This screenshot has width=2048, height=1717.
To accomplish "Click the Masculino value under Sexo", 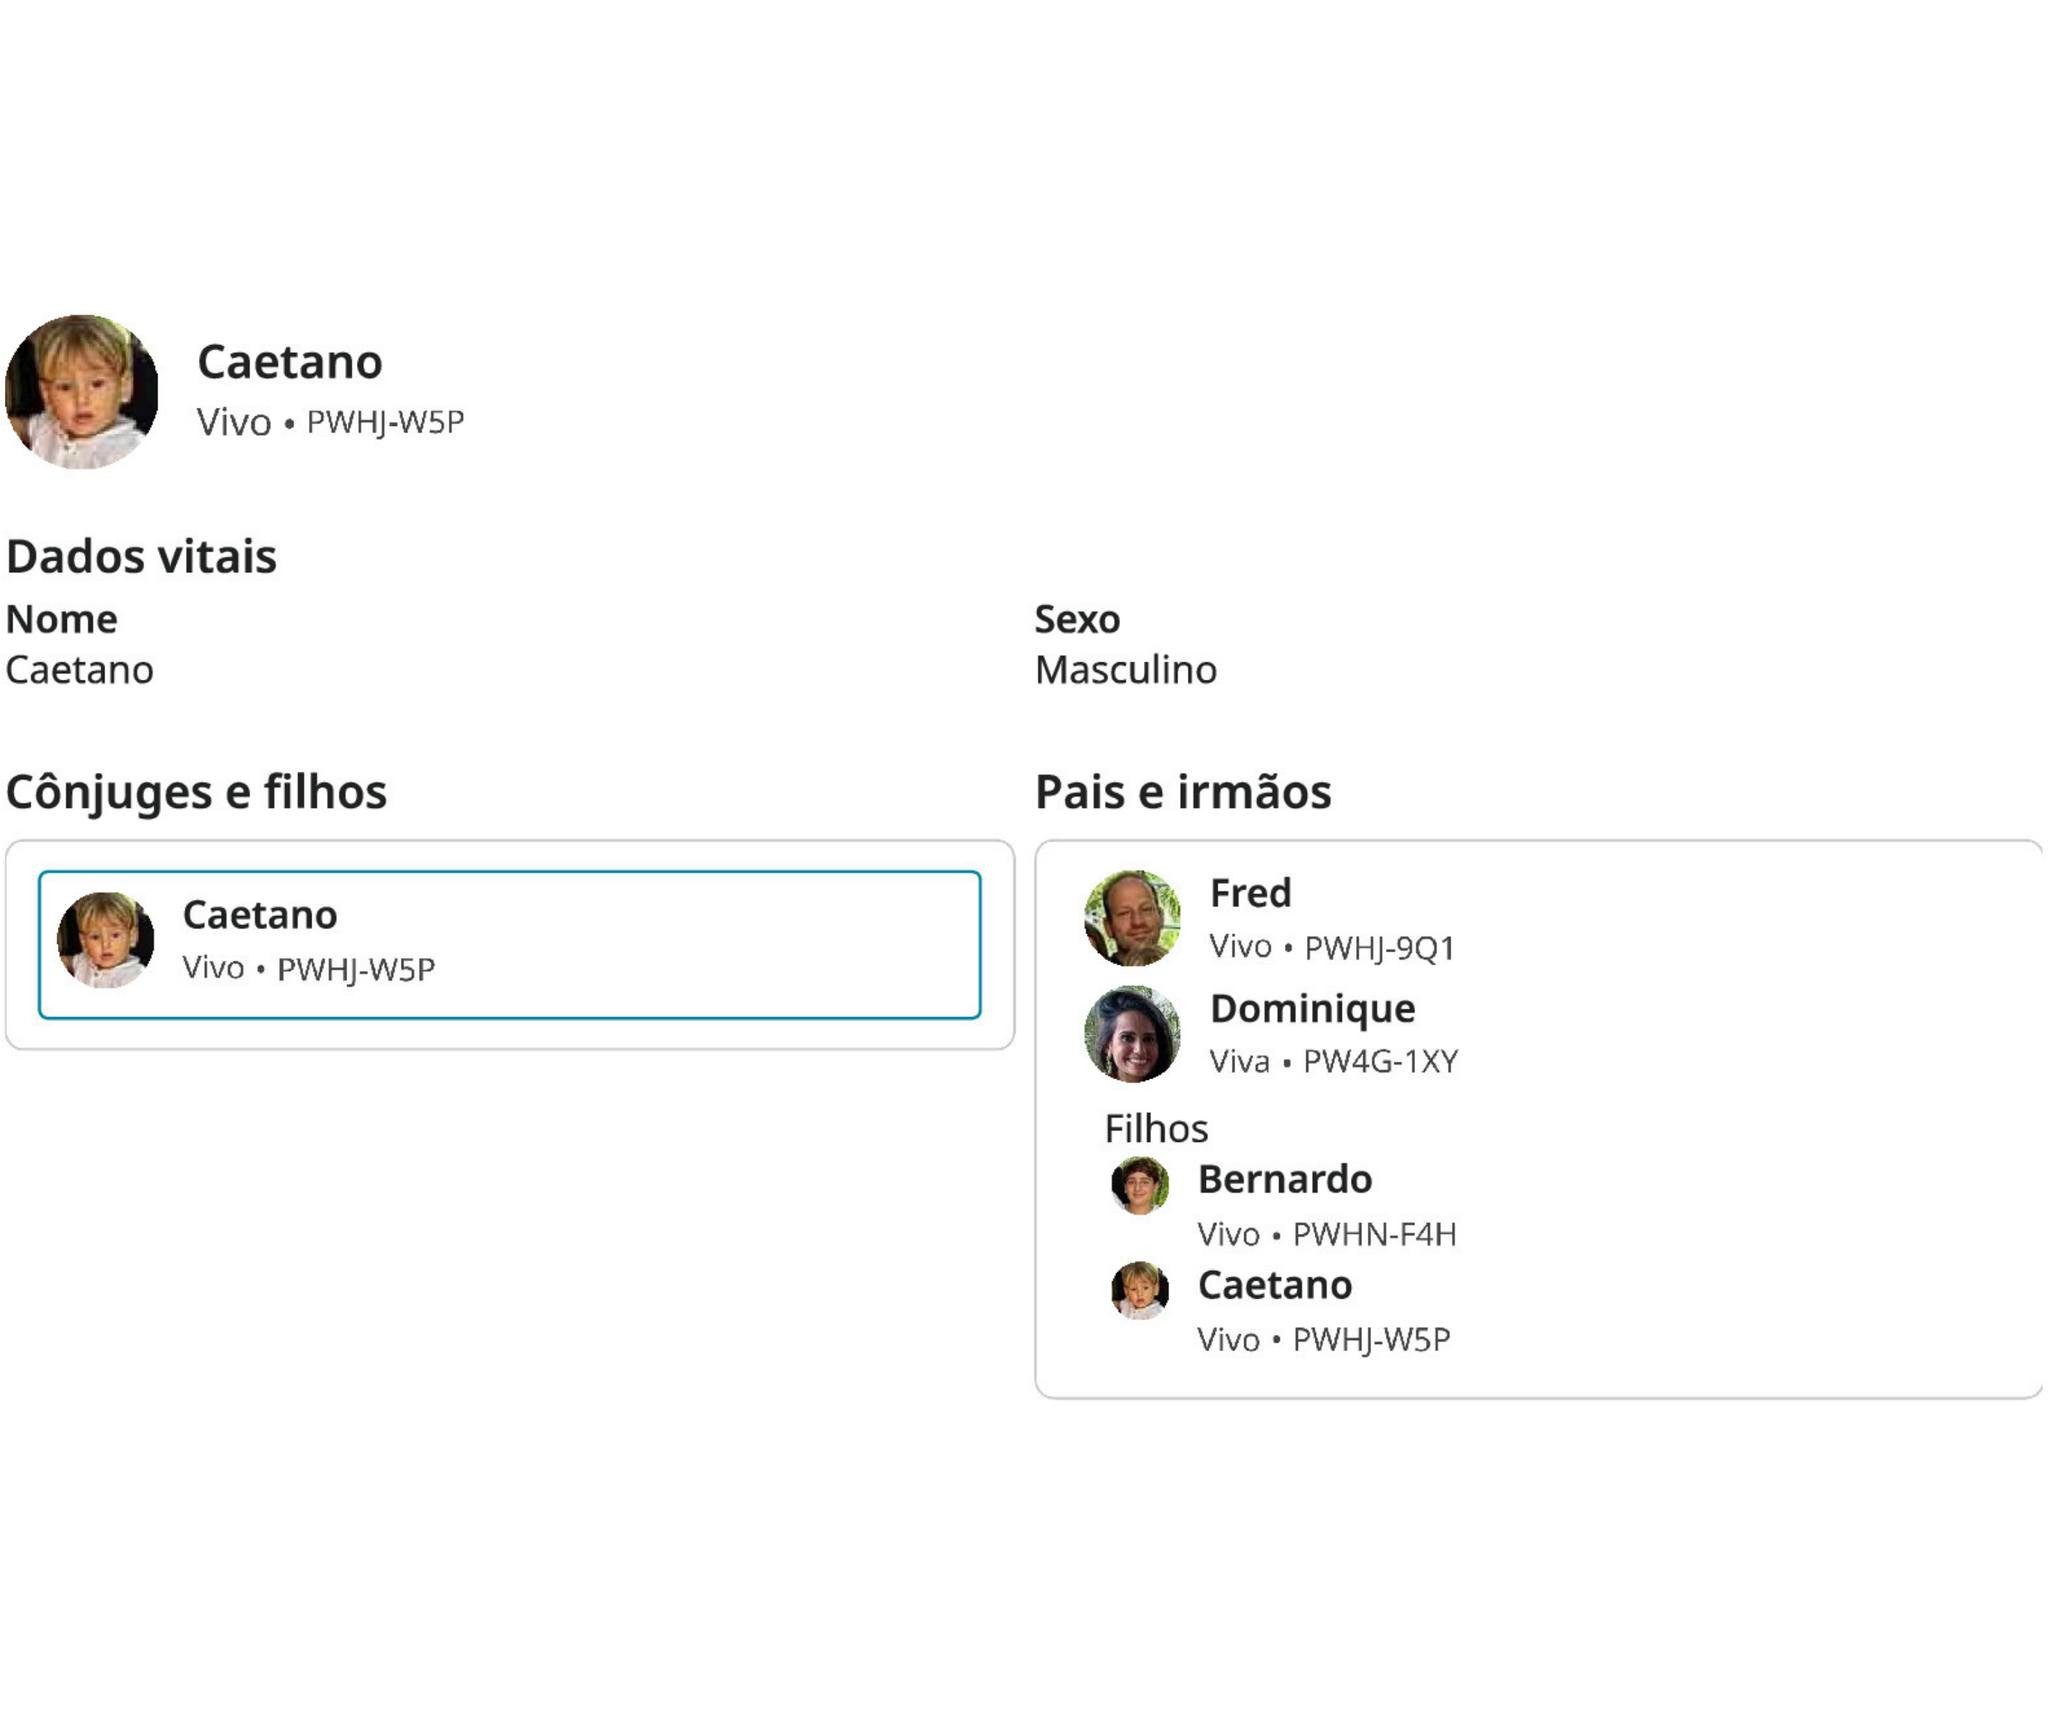I will pyautogui.click(x=1125, y=670).
